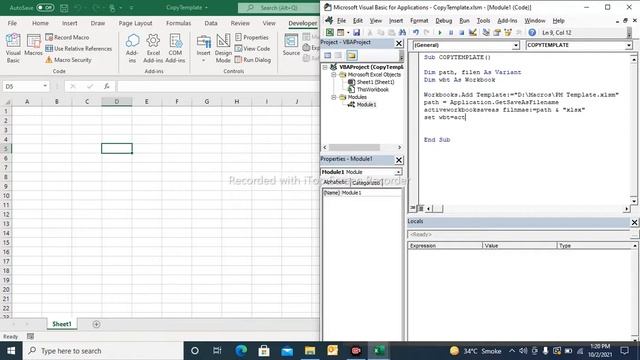
Task: Switch to Categorized properties tab
Action: click(x=366, y=183)
